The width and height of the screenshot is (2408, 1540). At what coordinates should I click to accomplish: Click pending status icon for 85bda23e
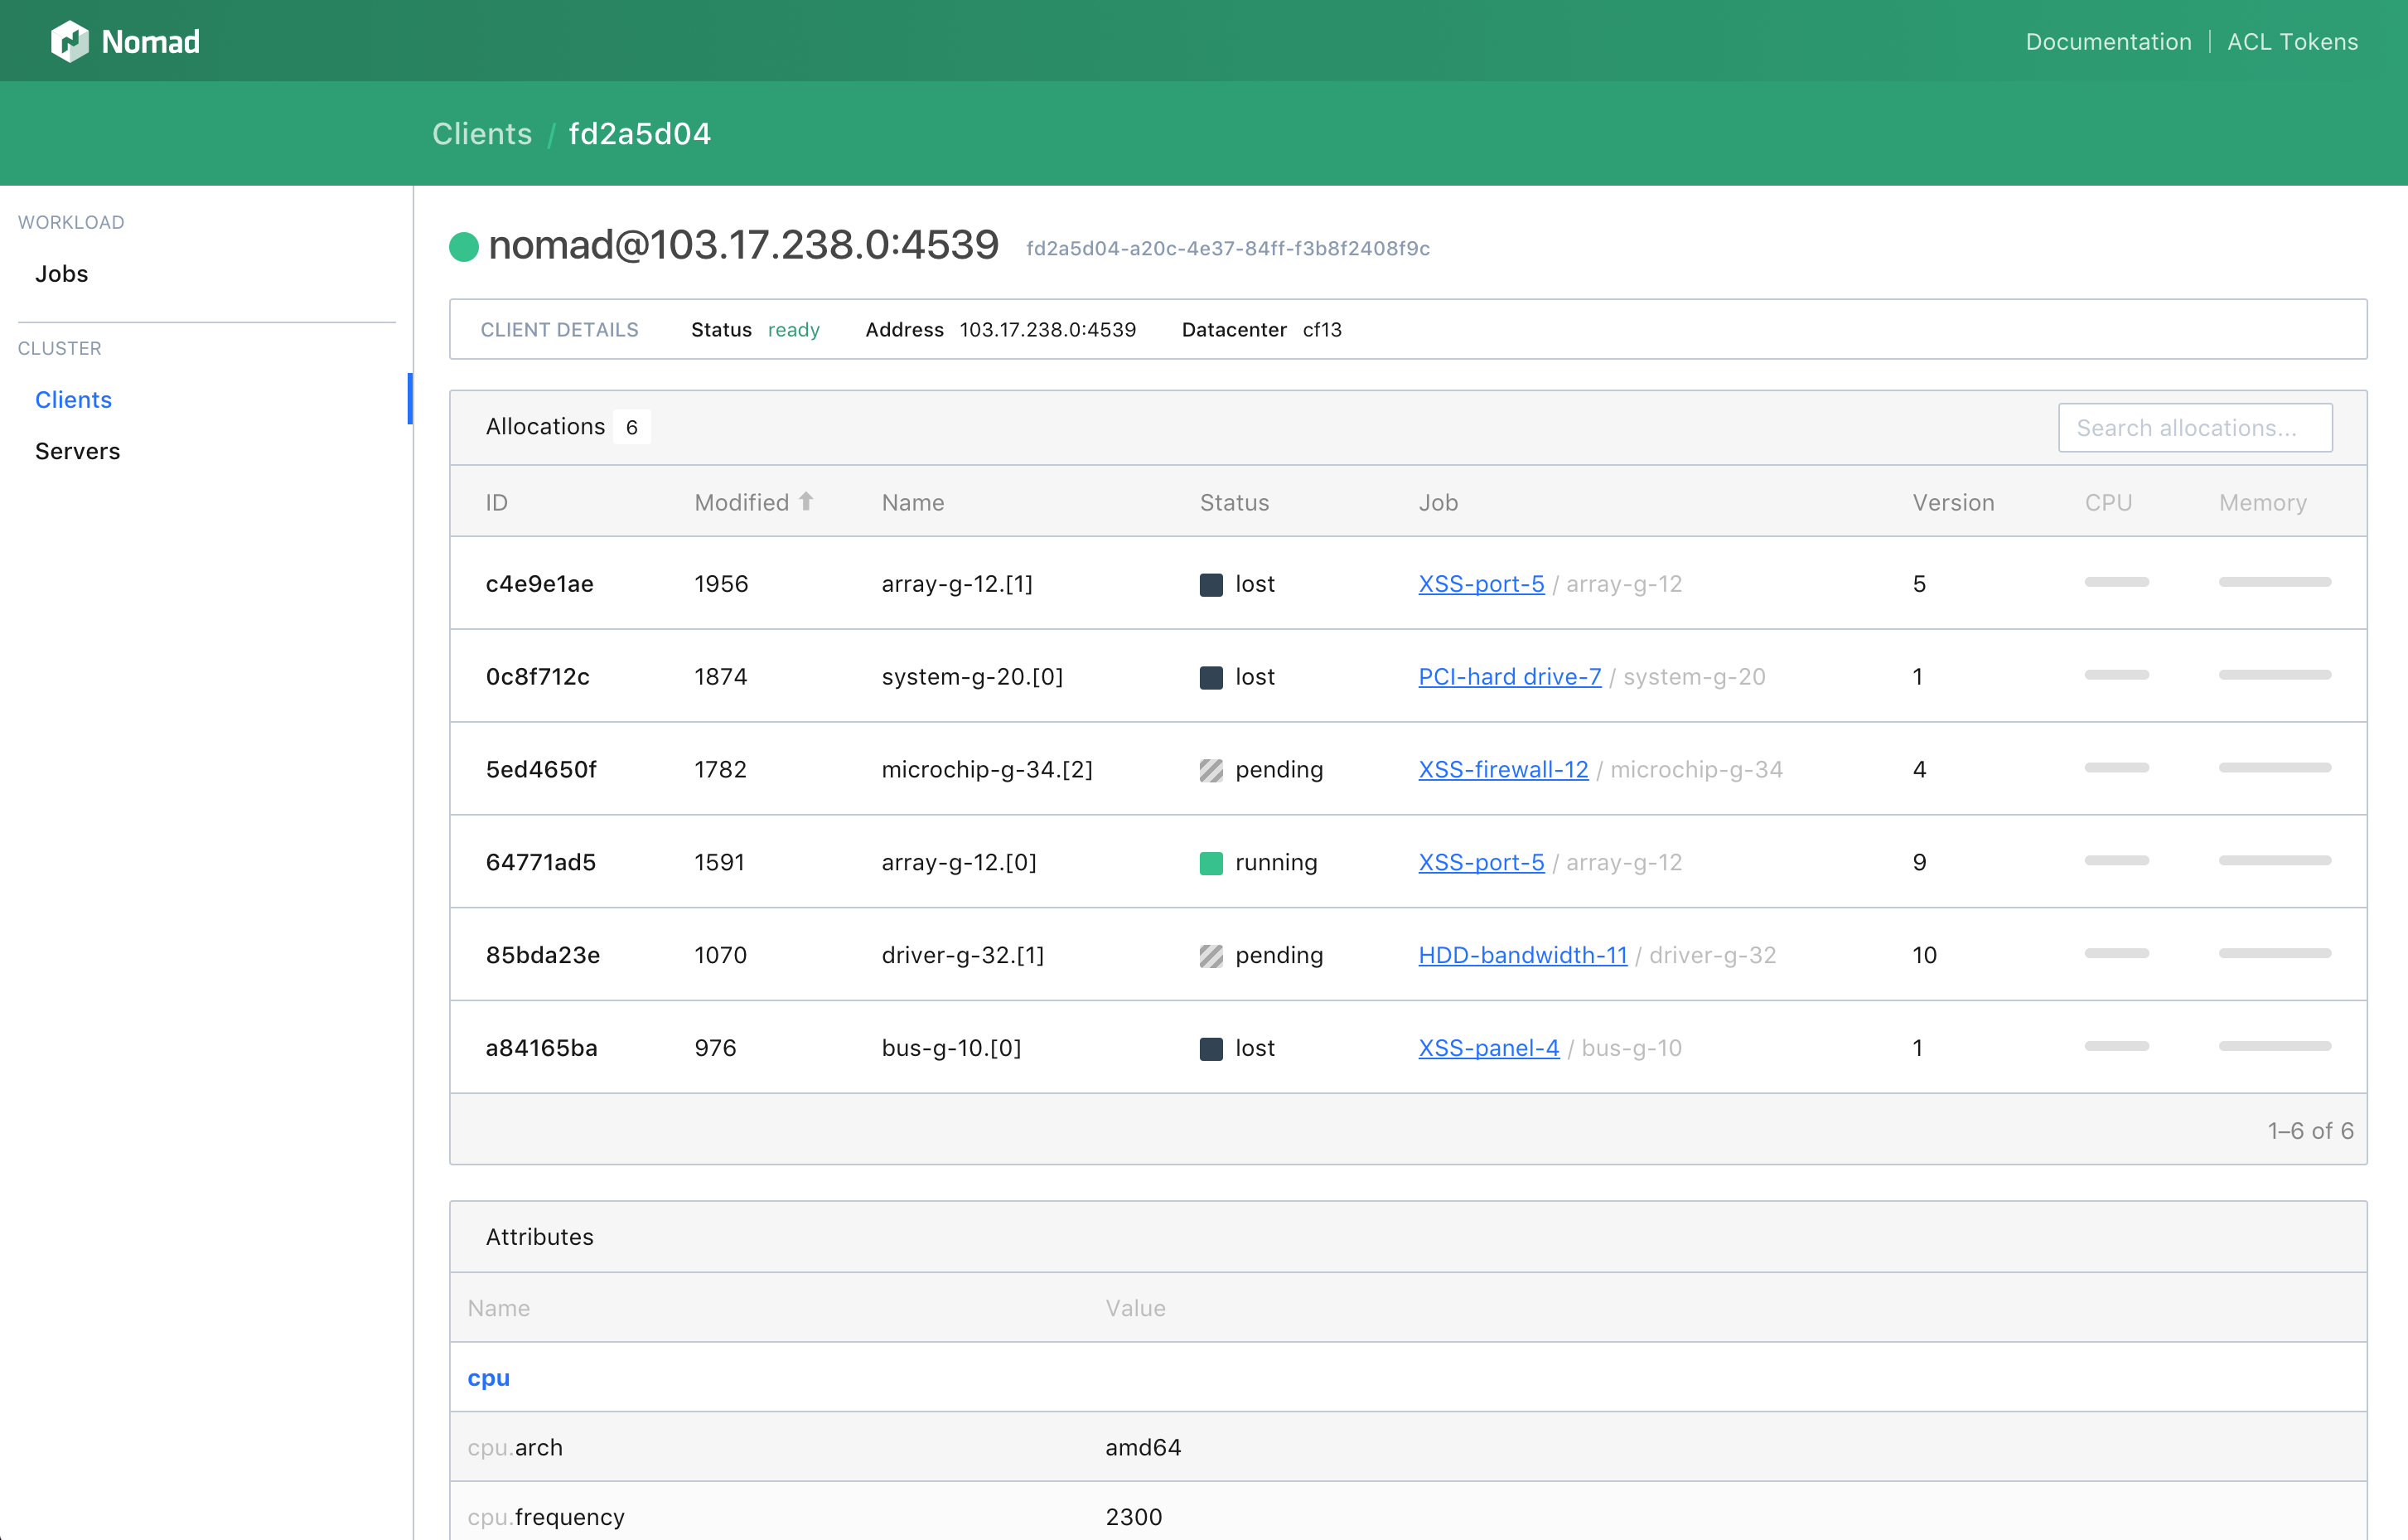1211,956
